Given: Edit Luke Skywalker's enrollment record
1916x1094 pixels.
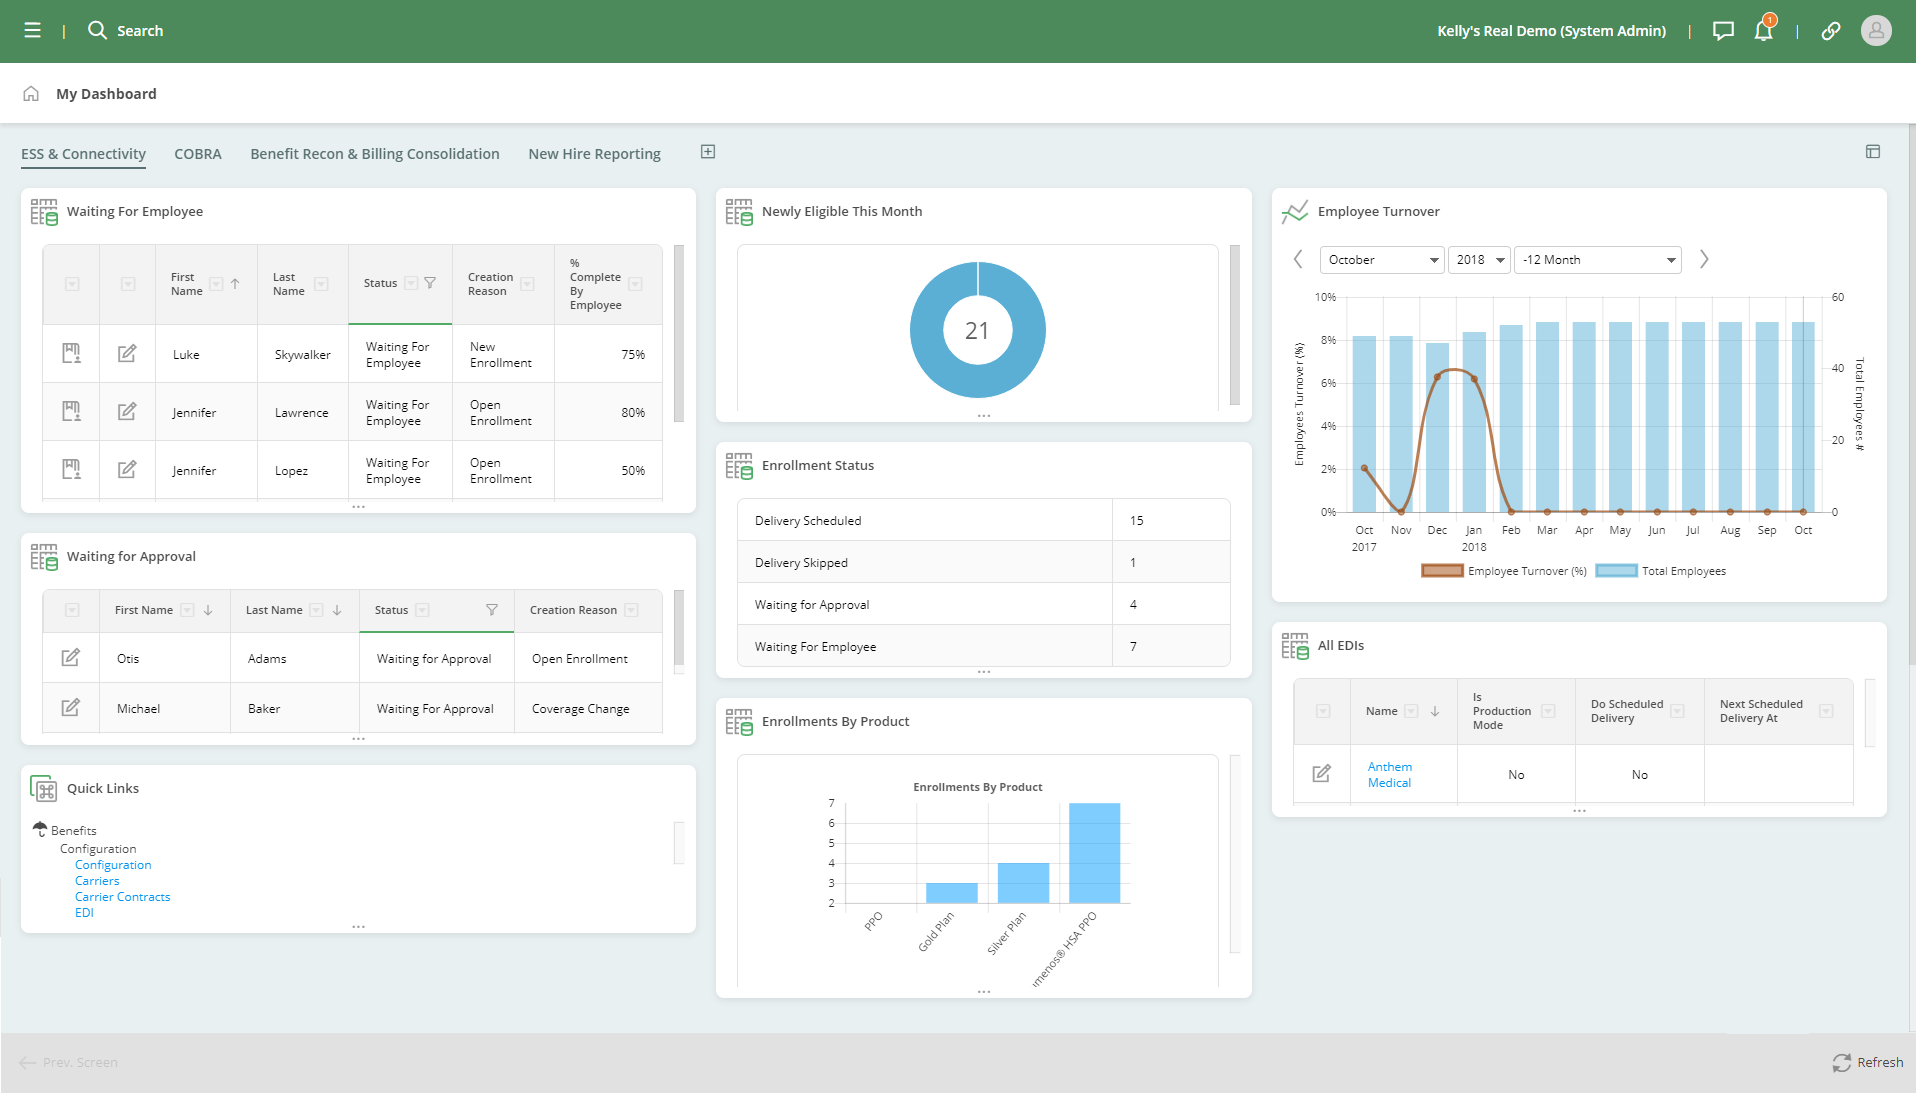Looking at the screenshot, I should pos(127,354).
